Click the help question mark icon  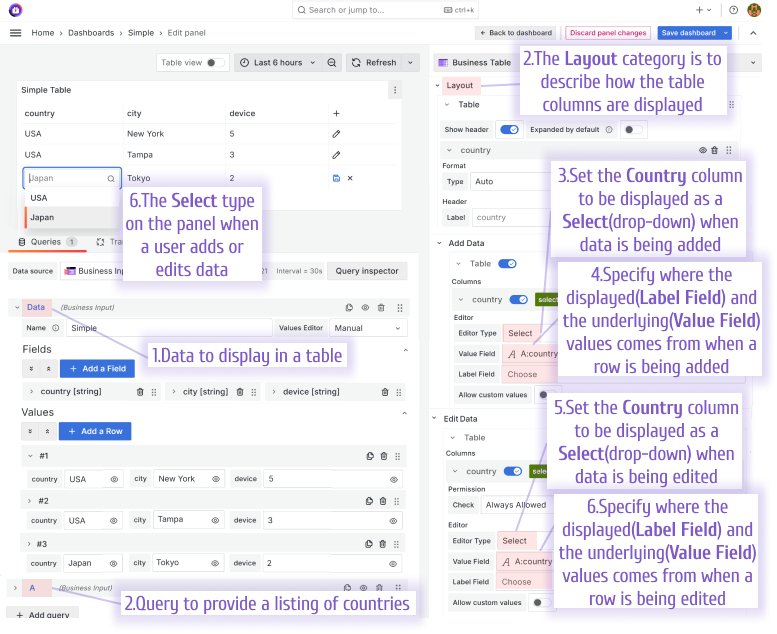point(733,9)
